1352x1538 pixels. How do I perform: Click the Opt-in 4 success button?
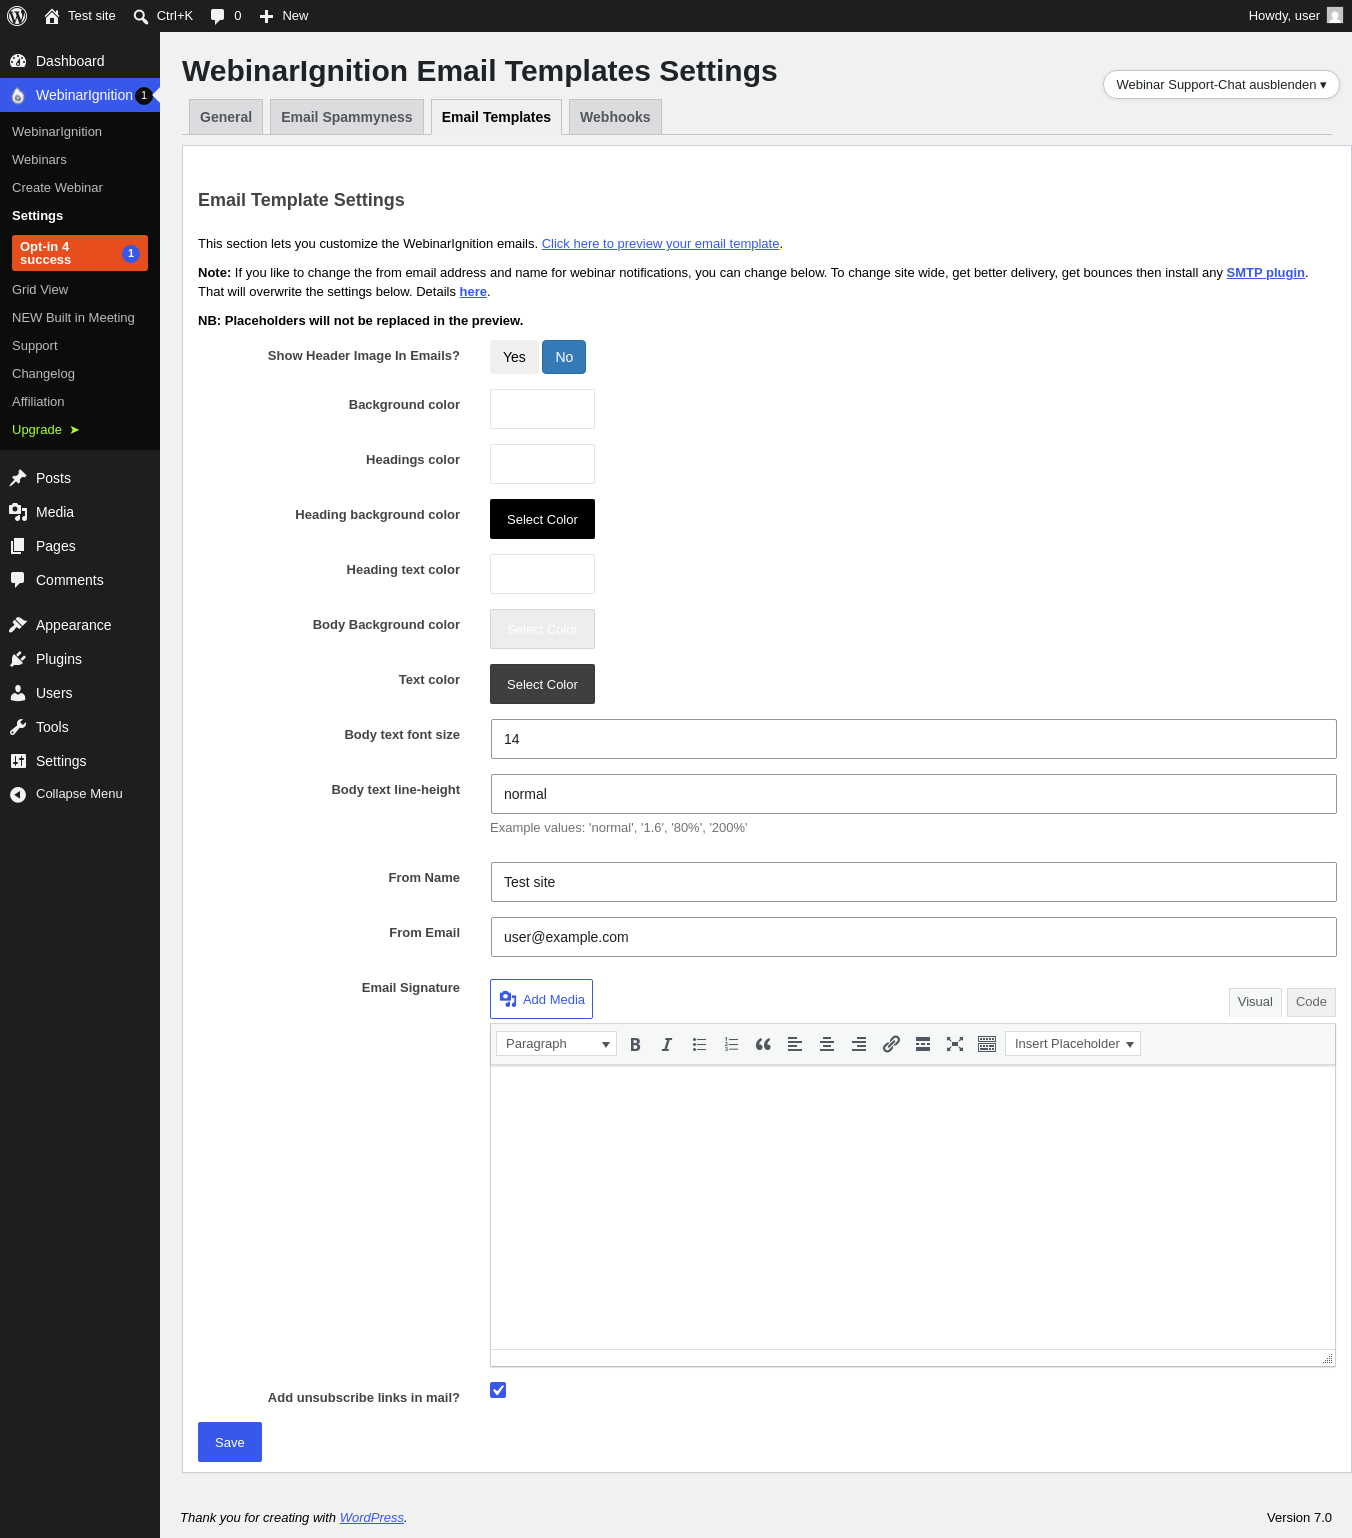80,253
